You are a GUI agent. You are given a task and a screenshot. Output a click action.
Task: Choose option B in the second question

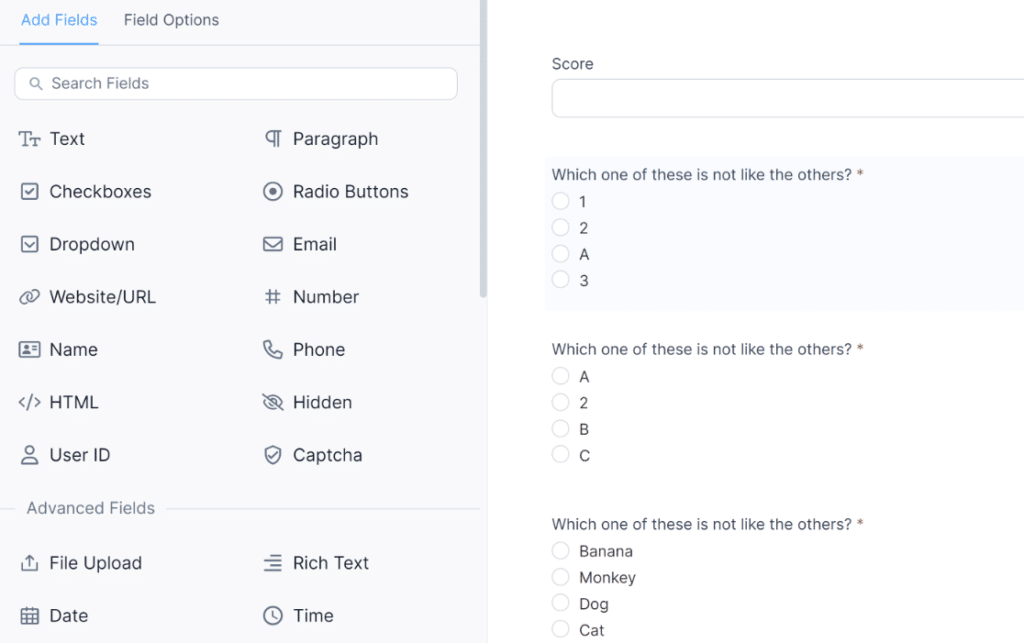[x=560, y=428]
